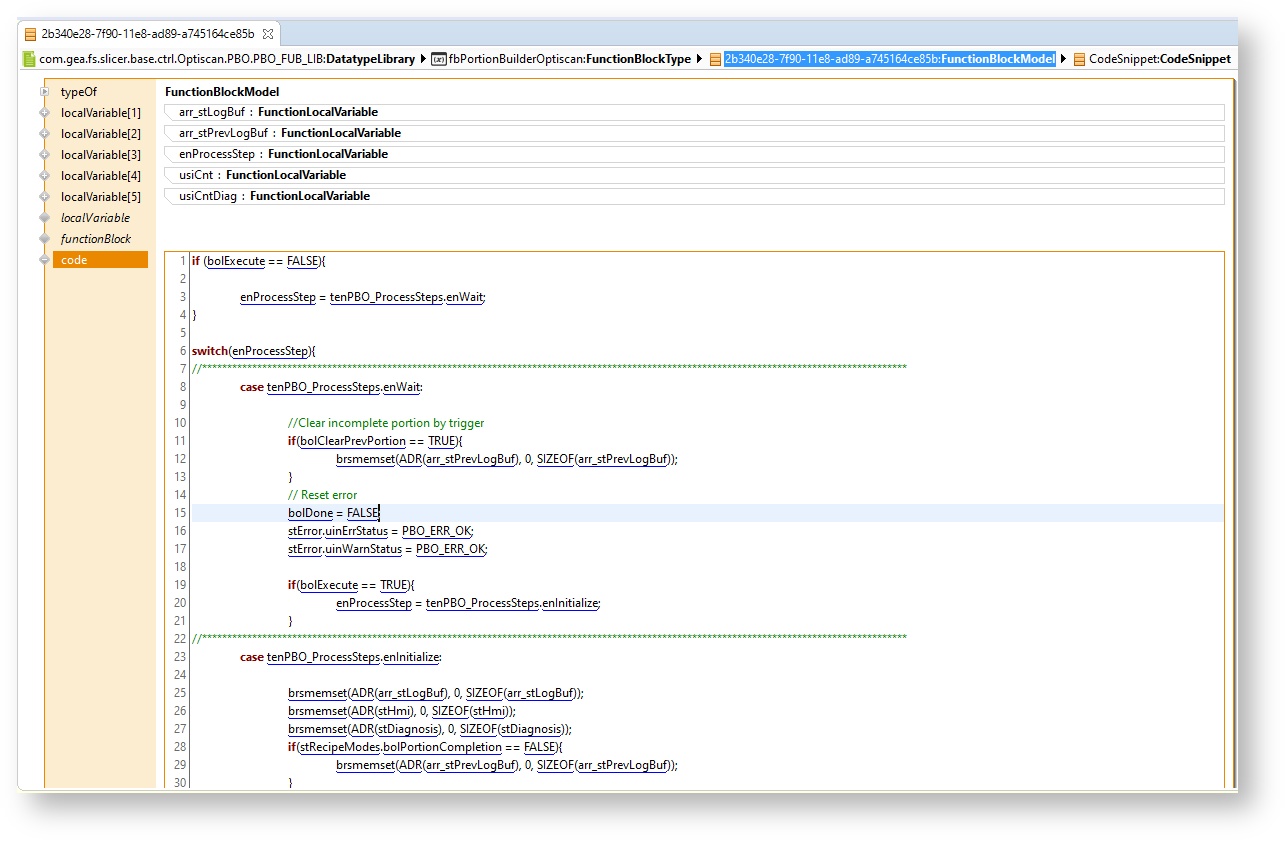This screenshot has height=841, width=1286.
Task: Close the 2b340e28 editor tab
Action: (x=268, y=33)
